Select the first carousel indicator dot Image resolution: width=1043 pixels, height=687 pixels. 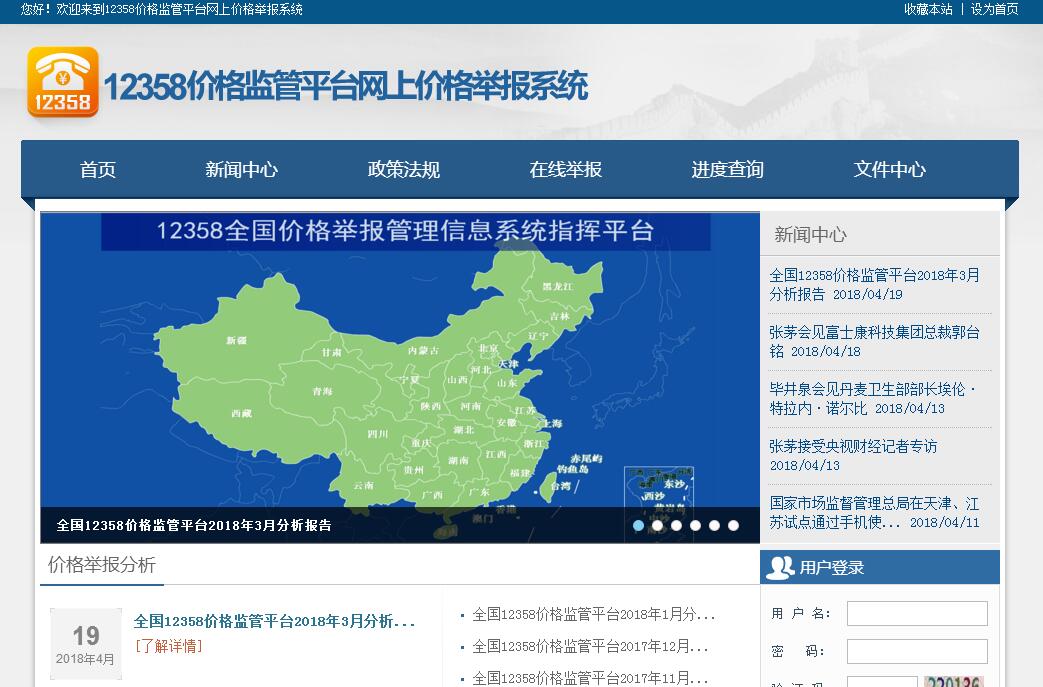pyautogui.click(x=638, y=525)
